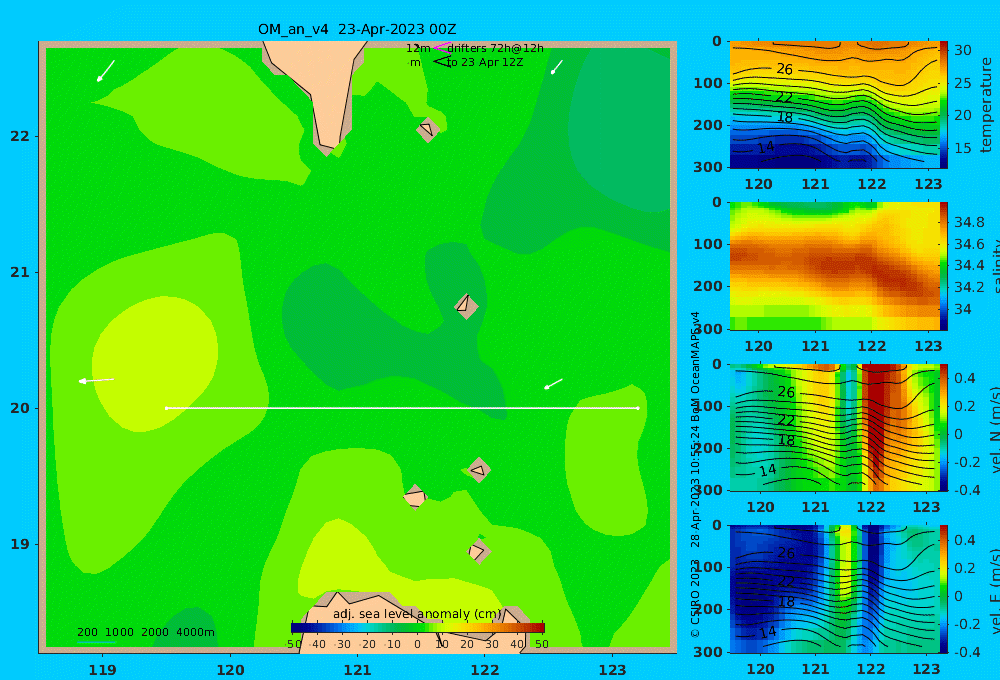The image size is (1000, 680).
Task: Click the -0.4 tick on vel. E colorbar
Action: [x=965, y=651]
